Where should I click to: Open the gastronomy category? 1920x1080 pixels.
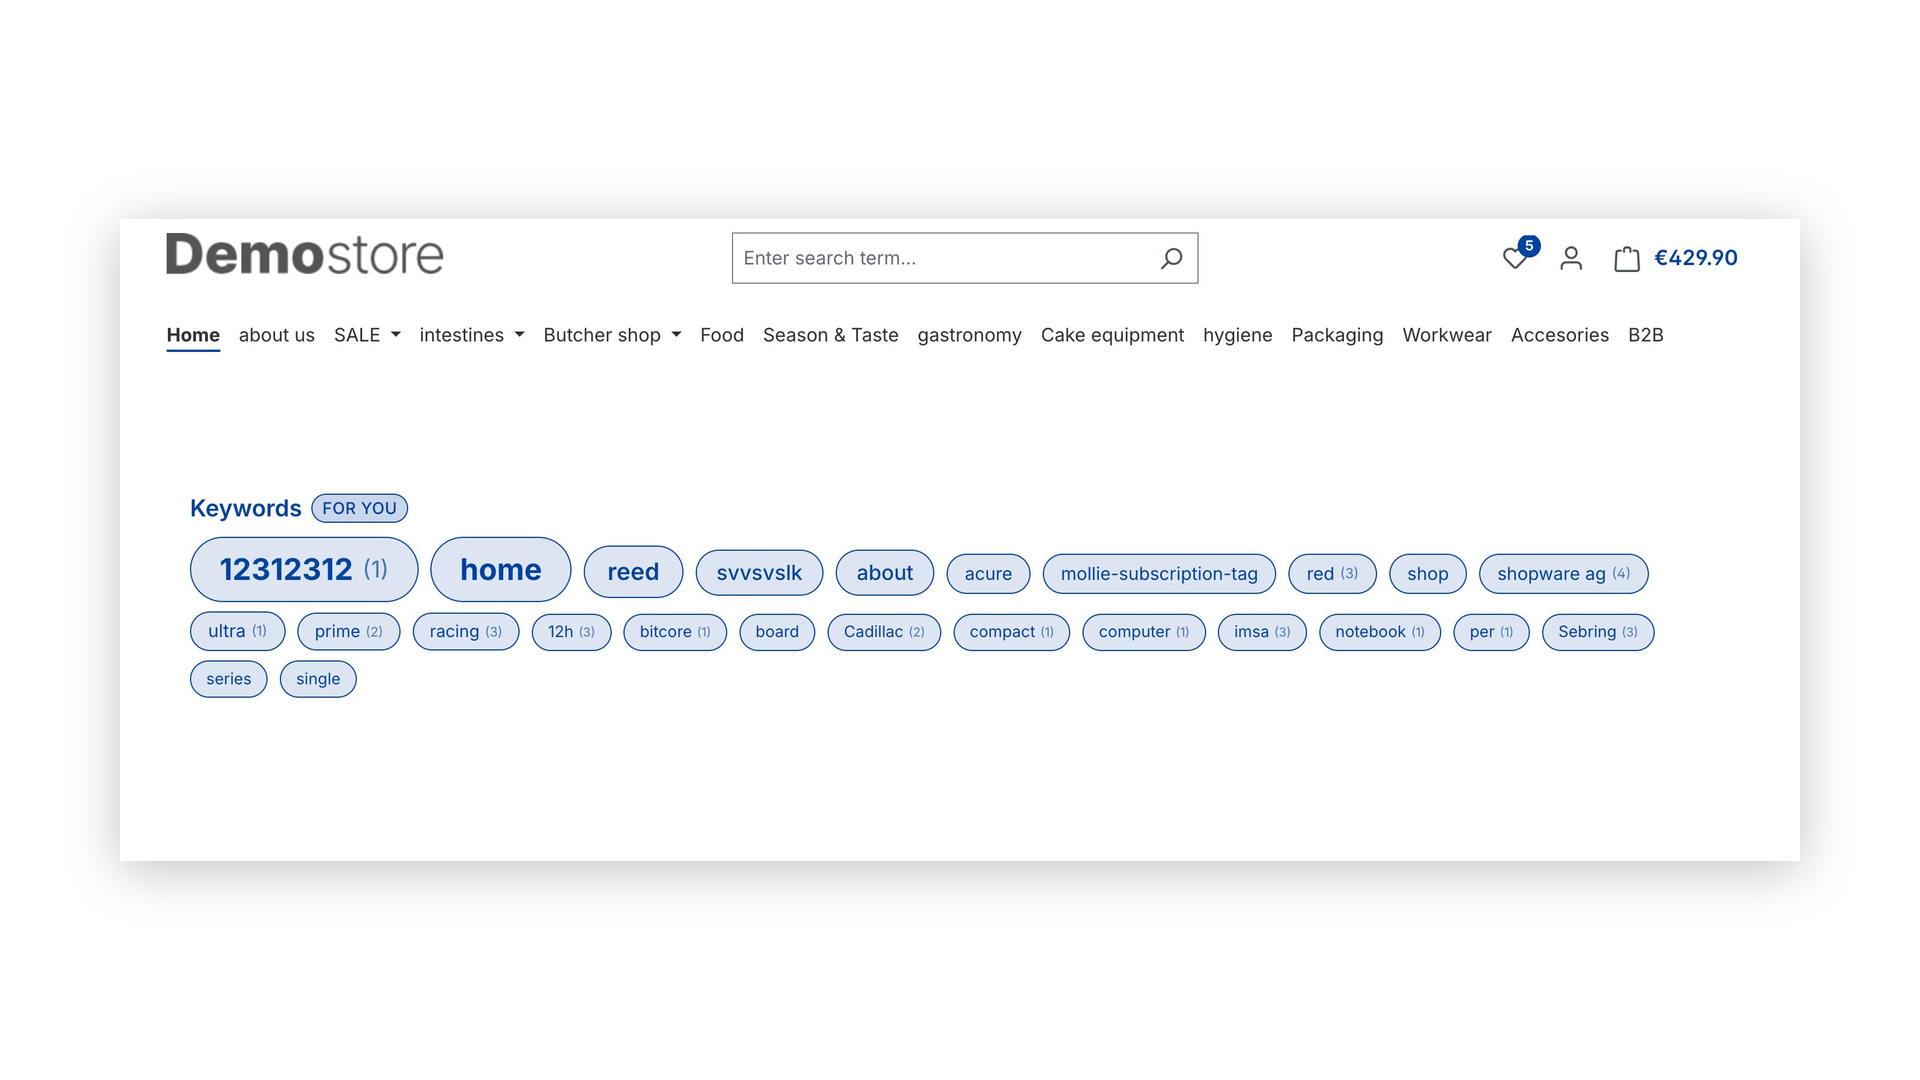point(970,335)
